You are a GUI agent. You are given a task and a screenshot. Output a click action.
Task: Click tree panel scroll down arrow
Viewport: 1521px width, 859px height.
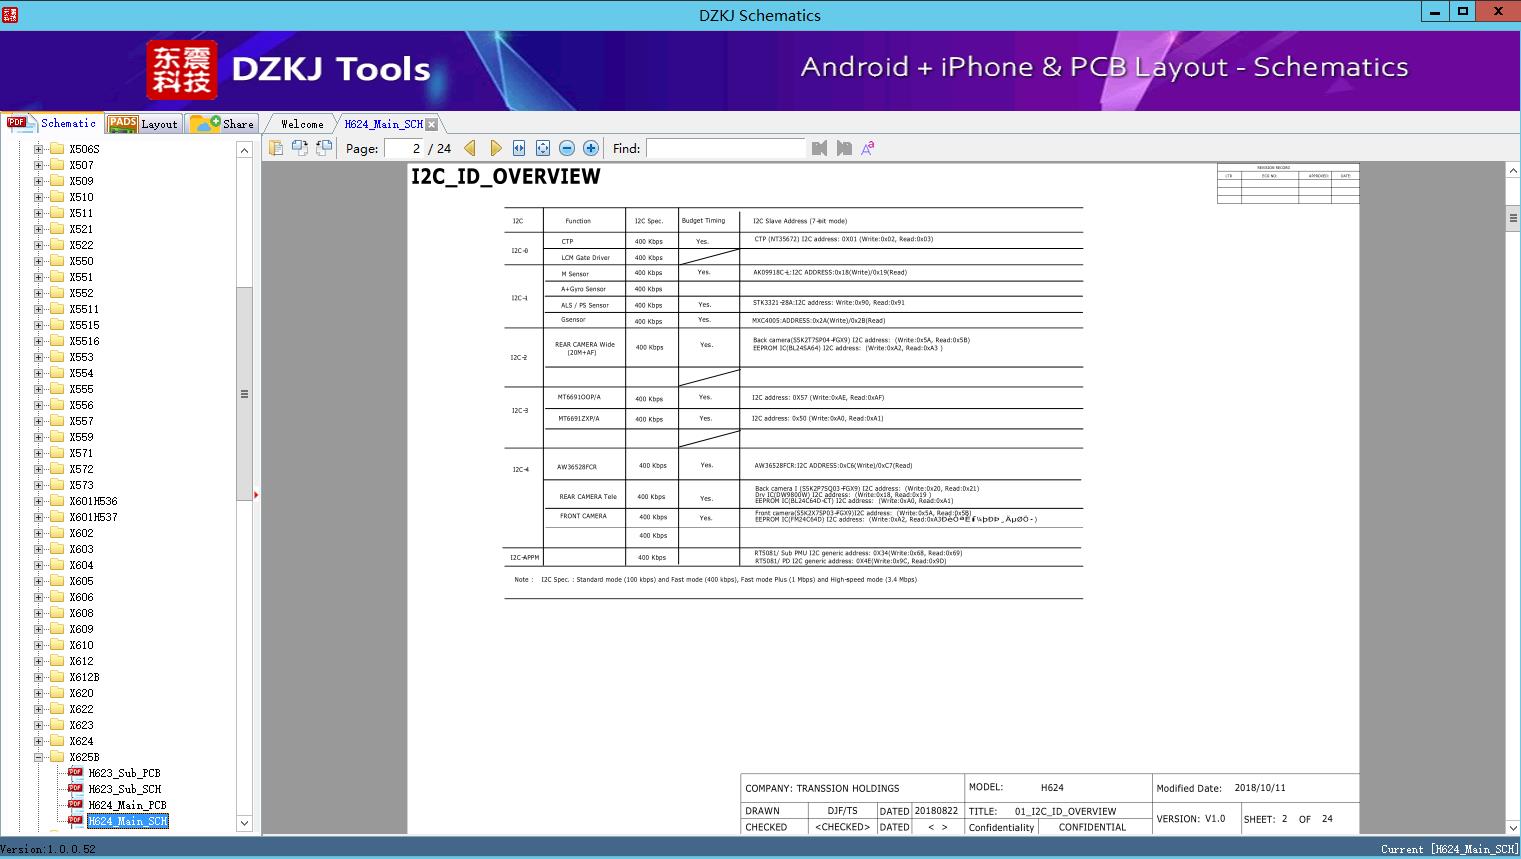(x=244, y=823)
